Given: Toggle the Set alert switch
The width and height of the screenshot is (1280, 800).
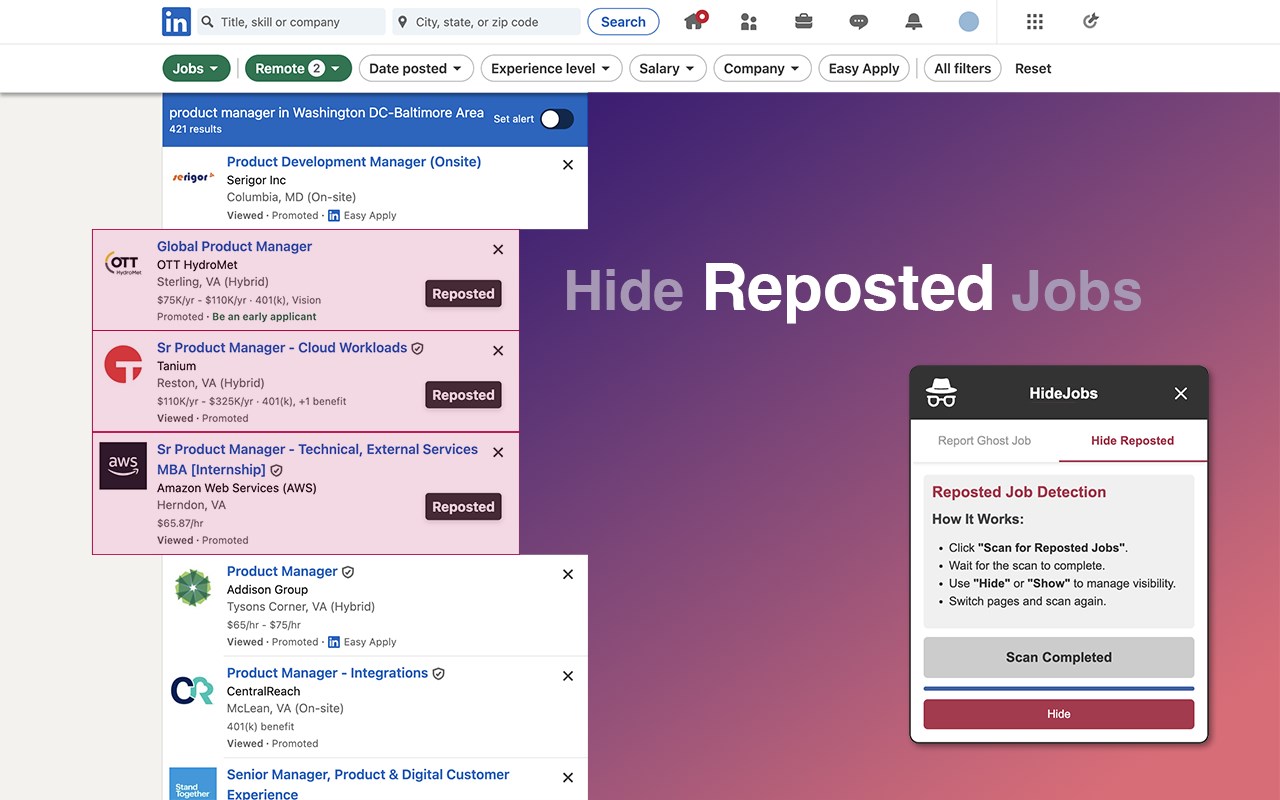Looking at the screenshot, I should [557, 119].
